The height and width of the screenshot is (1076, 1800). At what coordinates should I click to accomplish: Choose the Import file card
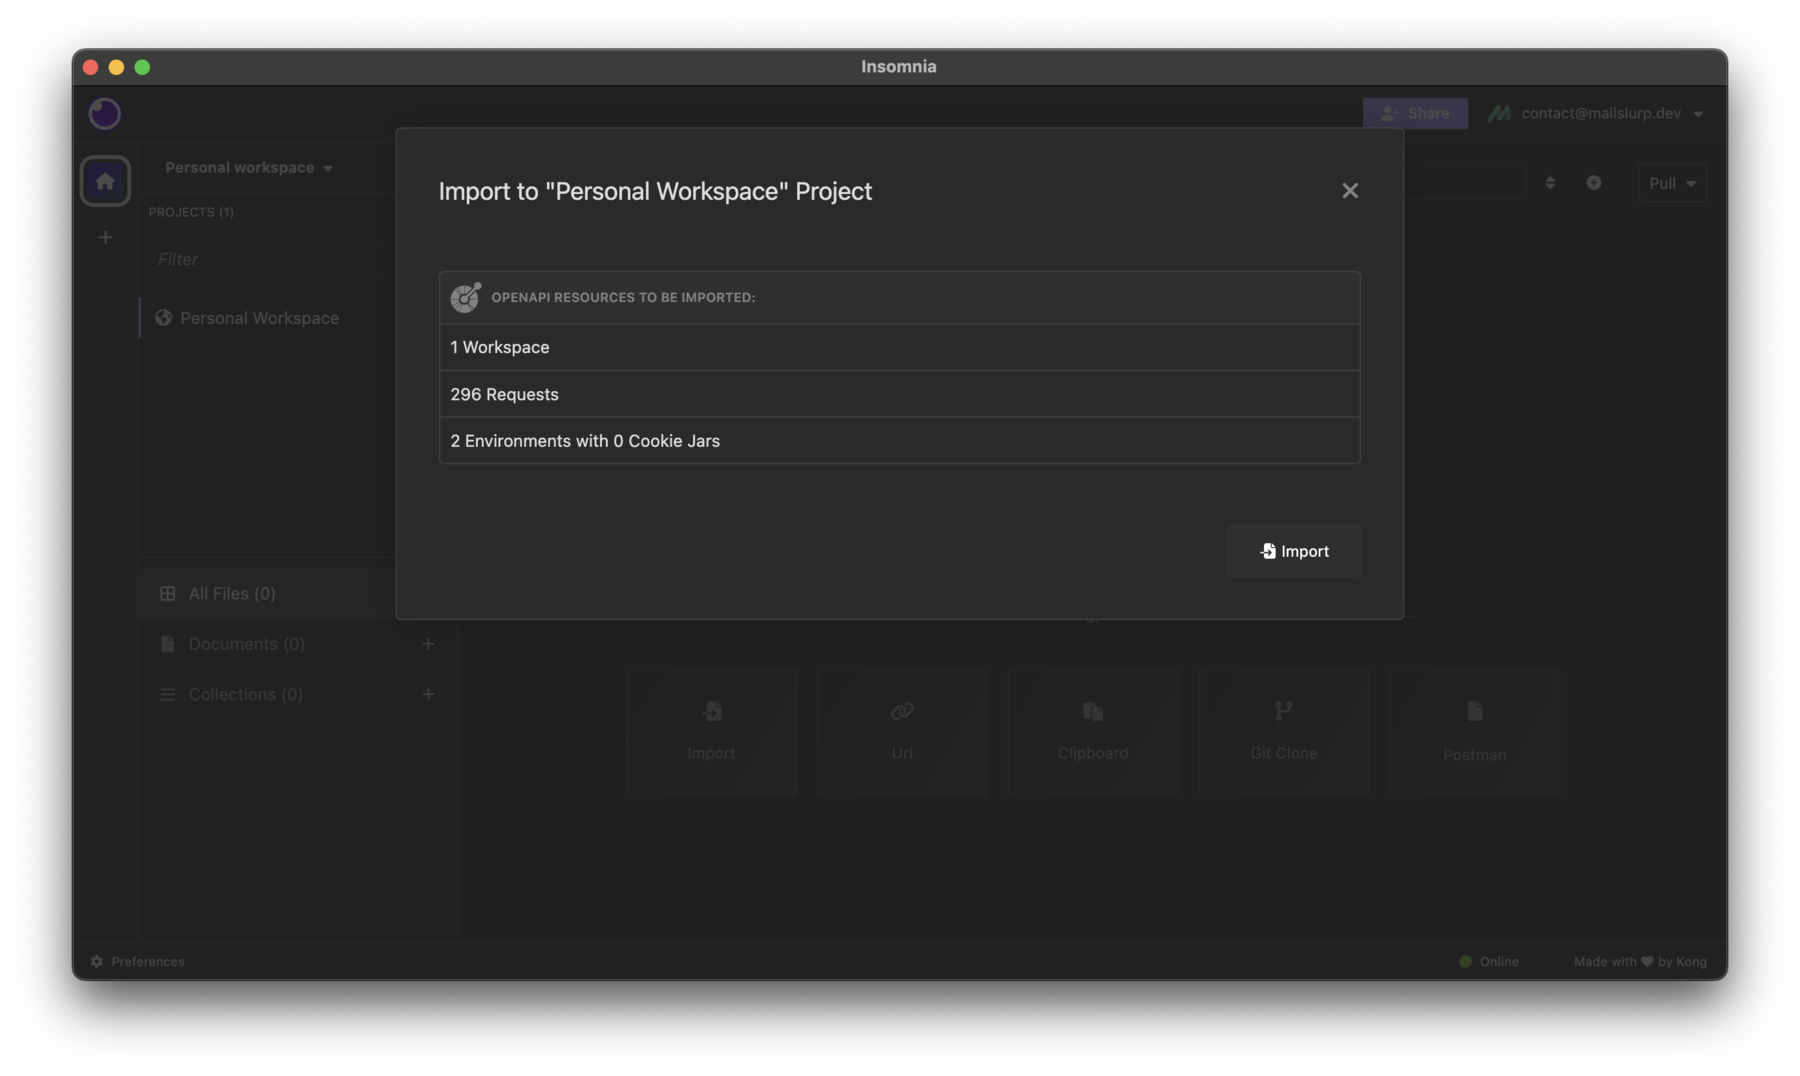[711, 732]
